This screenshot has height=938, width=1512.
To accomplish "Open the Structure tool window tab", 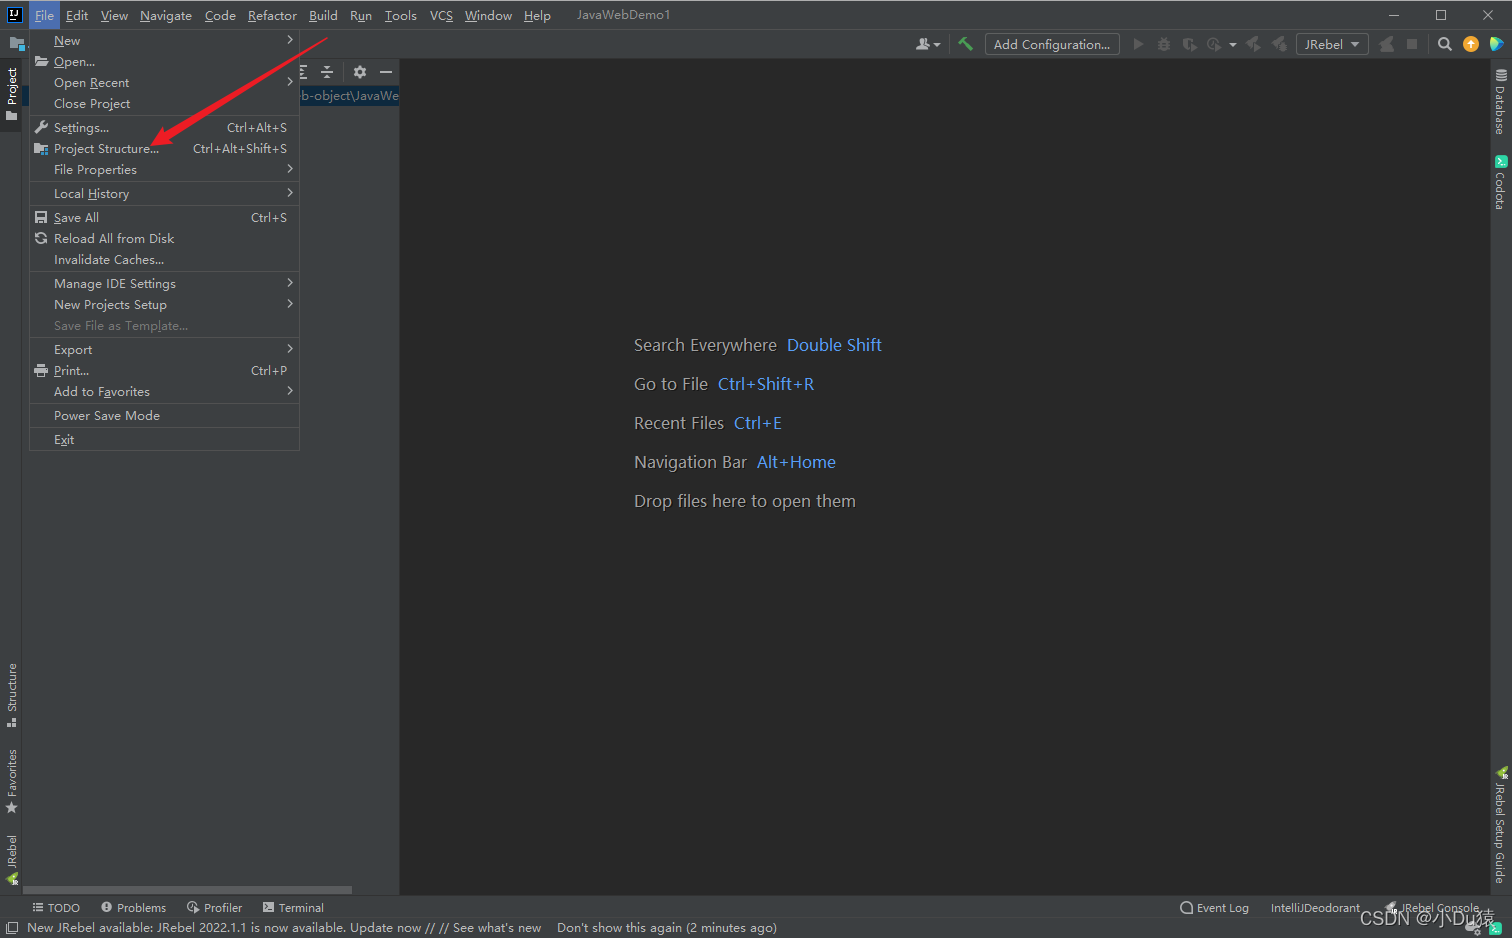I will click(x=11, y=695).
